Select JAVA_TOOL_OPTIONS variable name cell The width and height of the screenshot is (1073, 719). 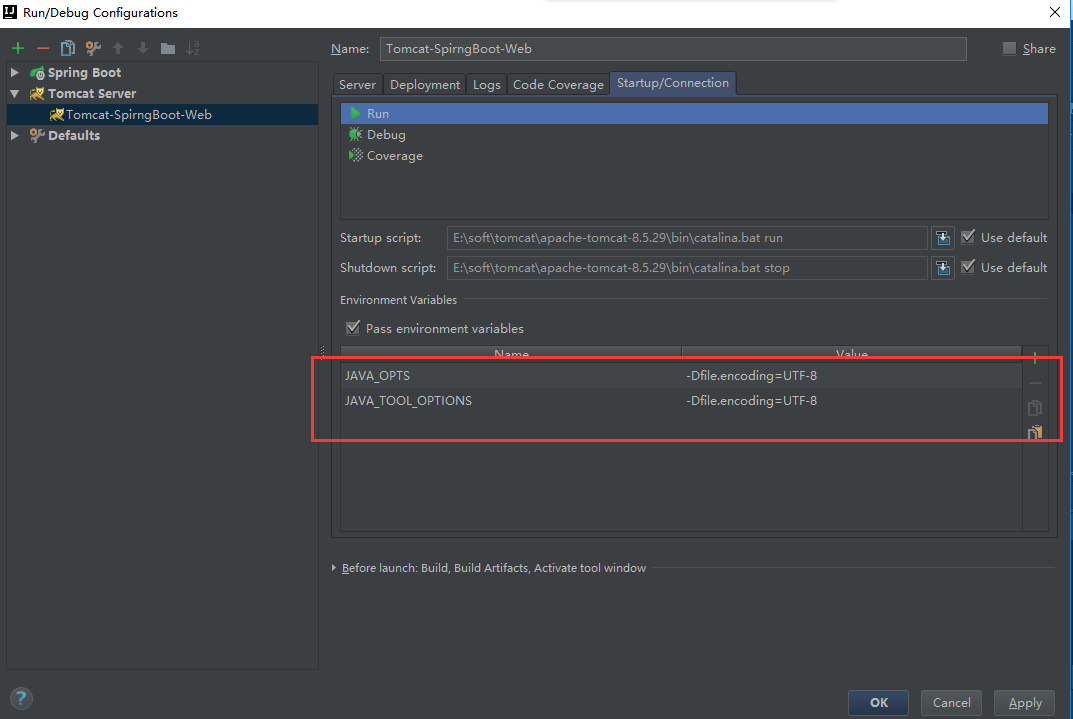tap(511, 401)
